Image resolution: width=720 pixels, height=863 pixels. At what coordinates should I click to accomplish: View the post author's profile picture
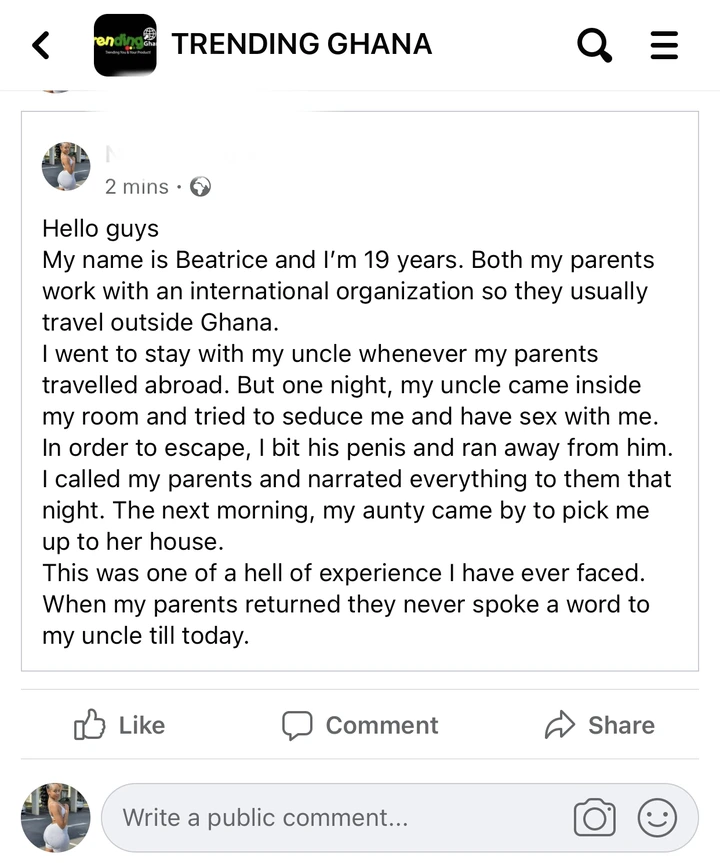(x=66, y=166)
